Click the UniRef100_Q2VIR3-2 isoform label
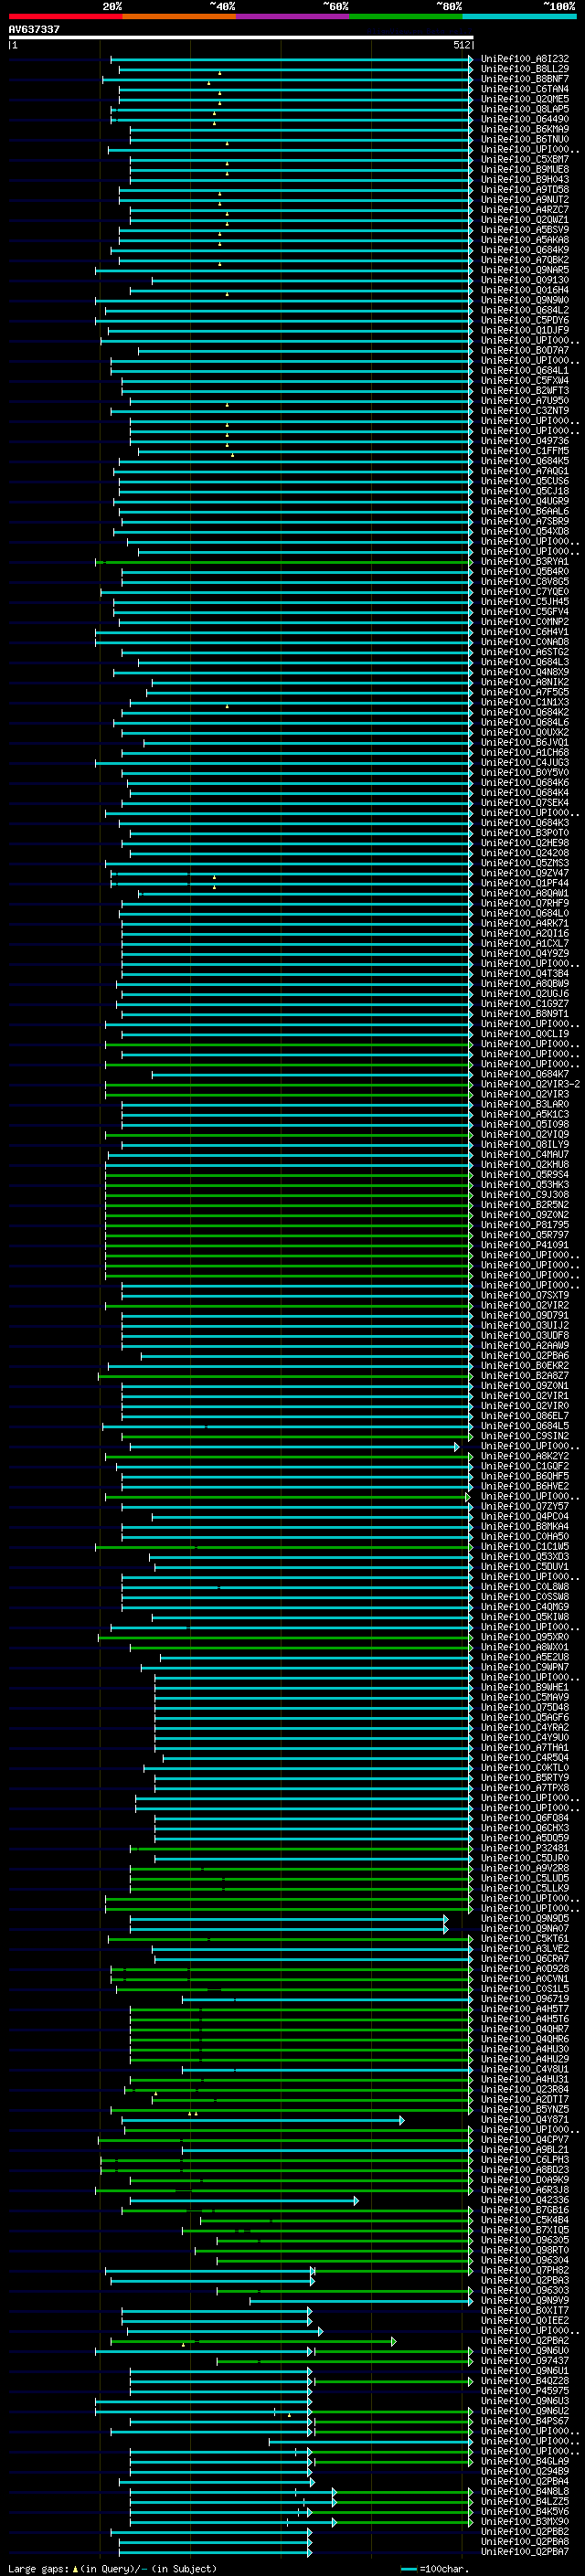Screen dimensions: 585x2576 530,1084
